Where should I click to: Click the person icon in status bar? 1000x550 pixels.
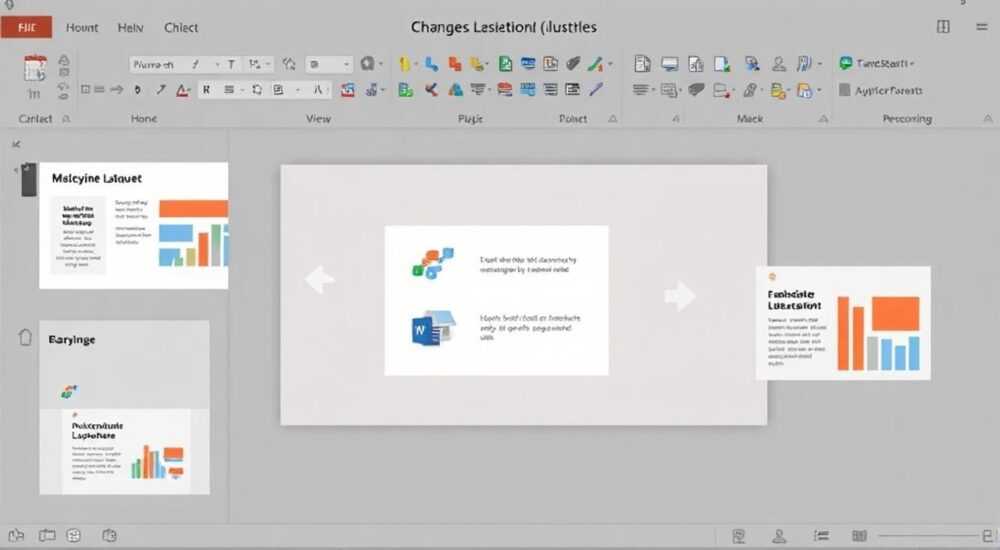779,536
